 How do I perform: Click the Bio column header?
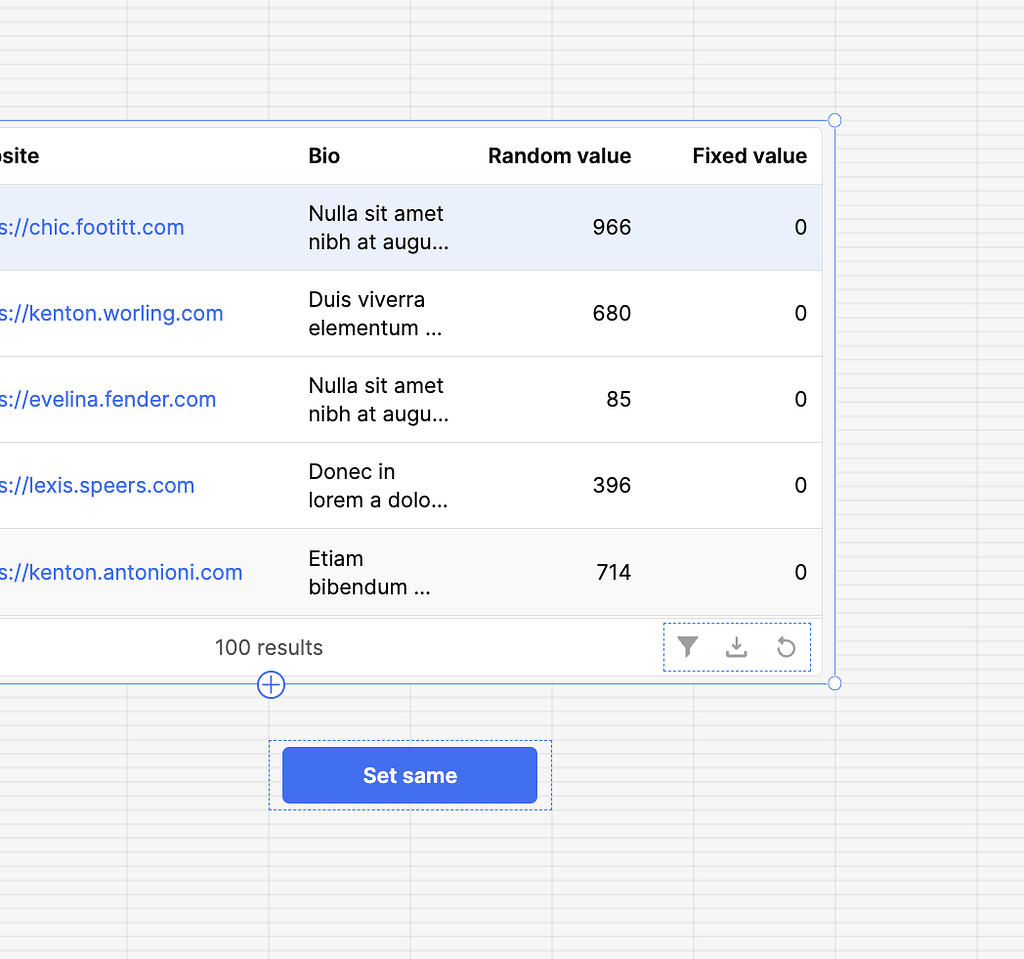[x=323, y=156]
